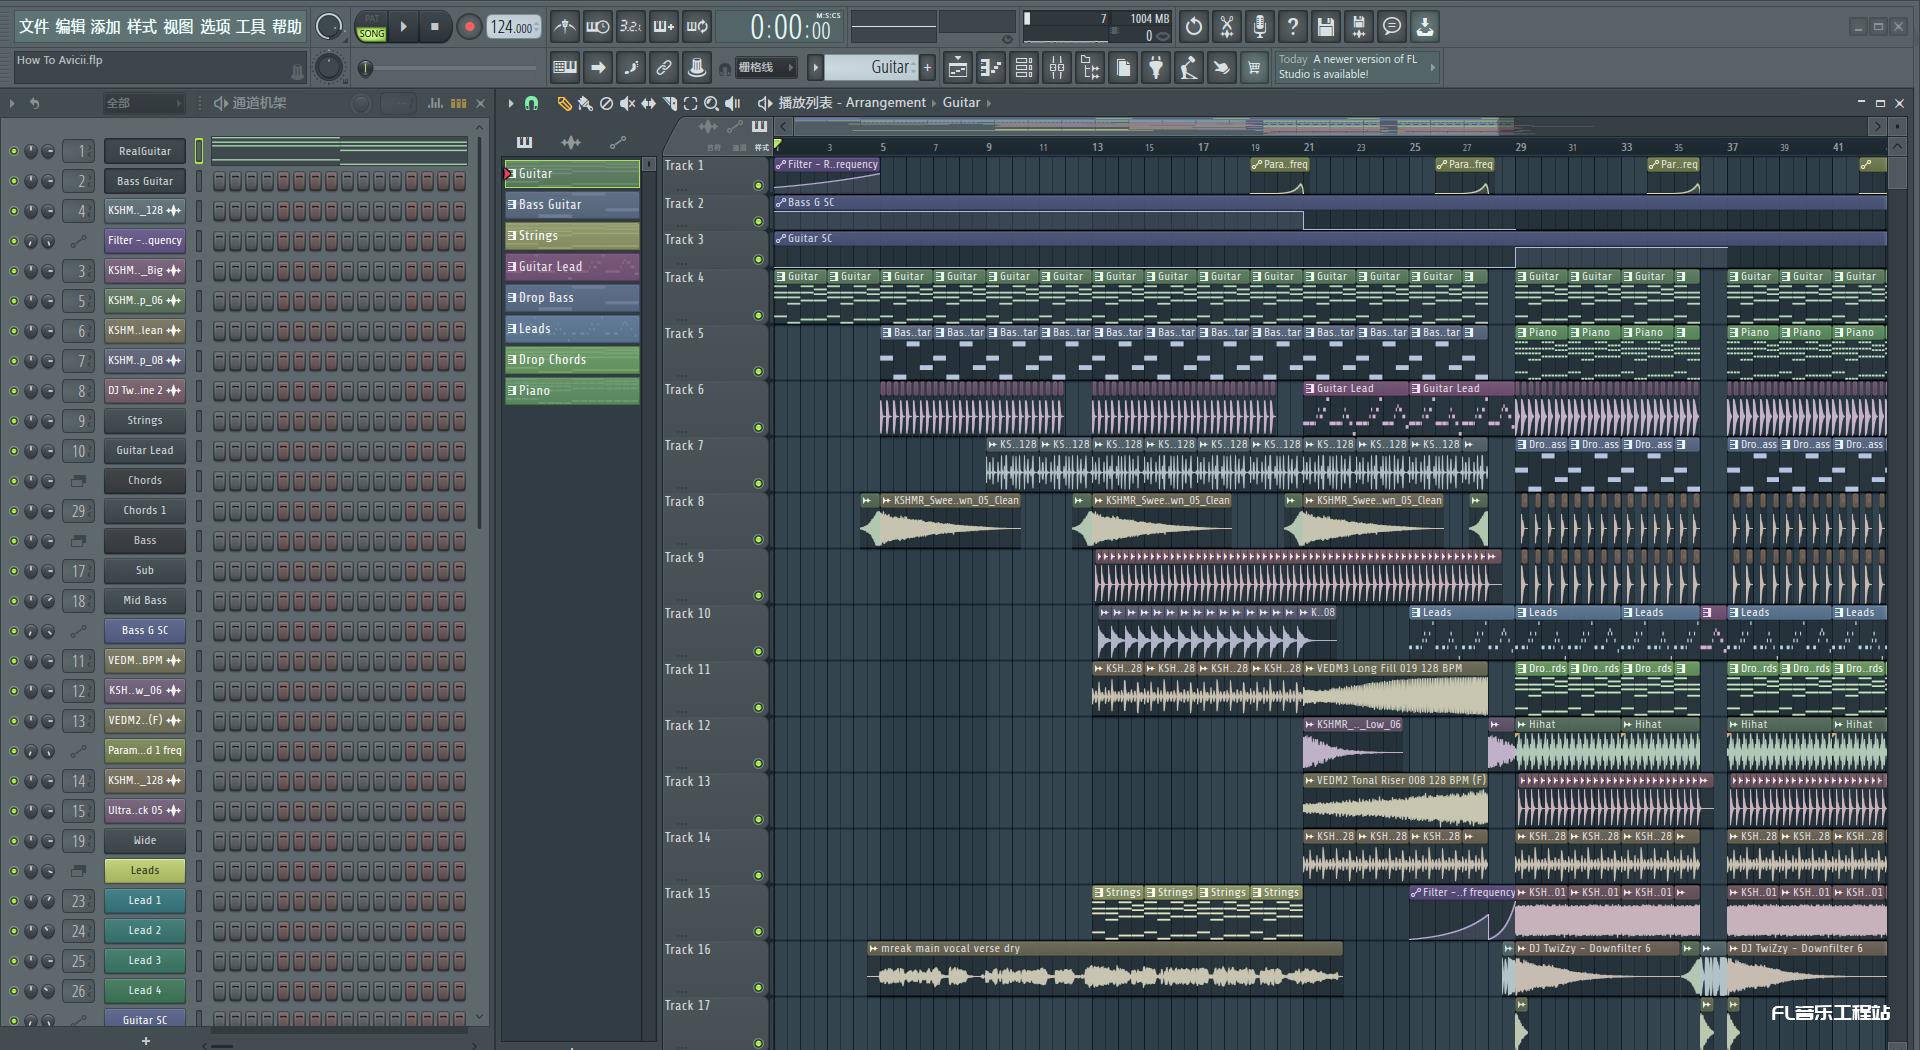Select the pencil draw tool in playlist
The width and height of the screenshot is (1920, 1050).
[564, 103]
